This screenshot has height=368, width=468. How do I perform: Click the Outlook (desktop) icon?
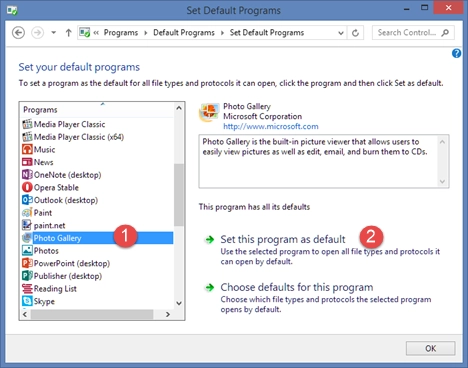27,200
